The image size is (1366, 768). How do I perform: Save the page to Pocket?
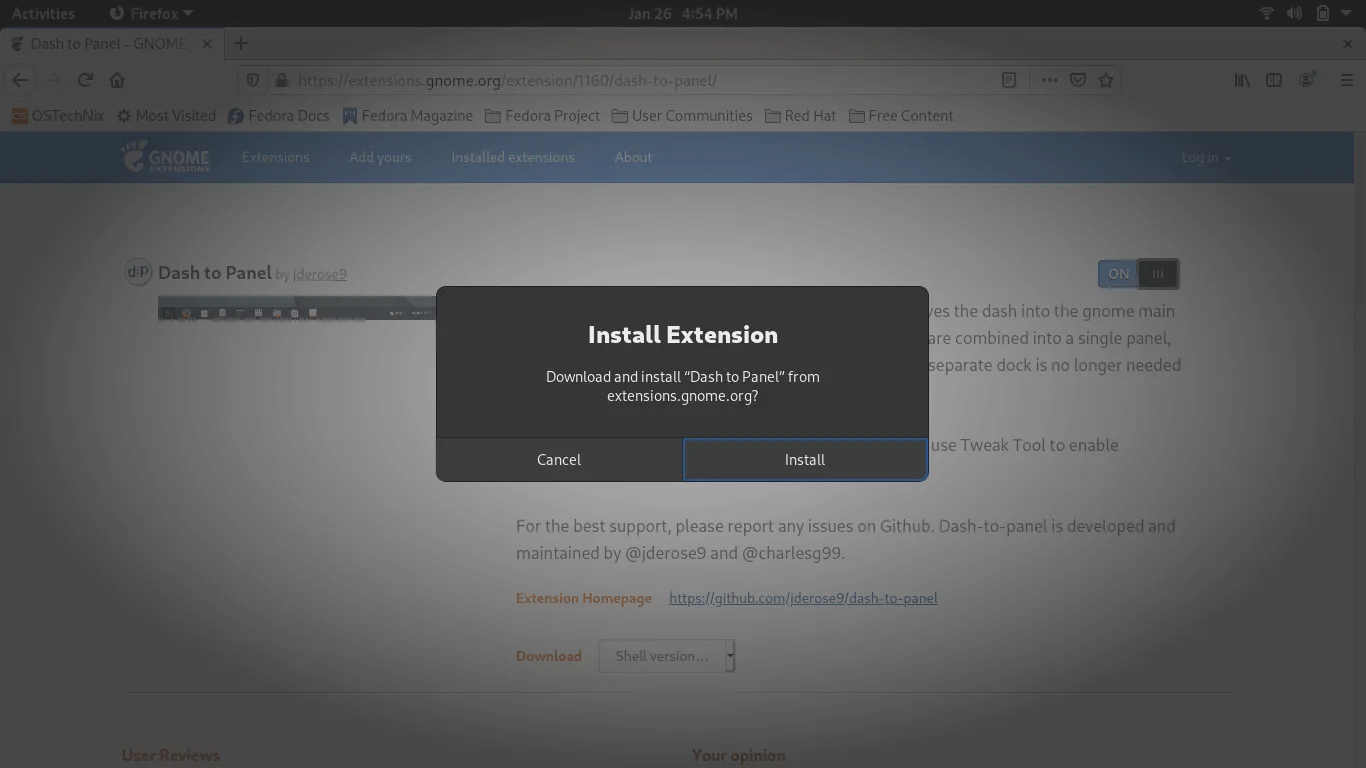pyautogui.click(x=1077, y=80)
